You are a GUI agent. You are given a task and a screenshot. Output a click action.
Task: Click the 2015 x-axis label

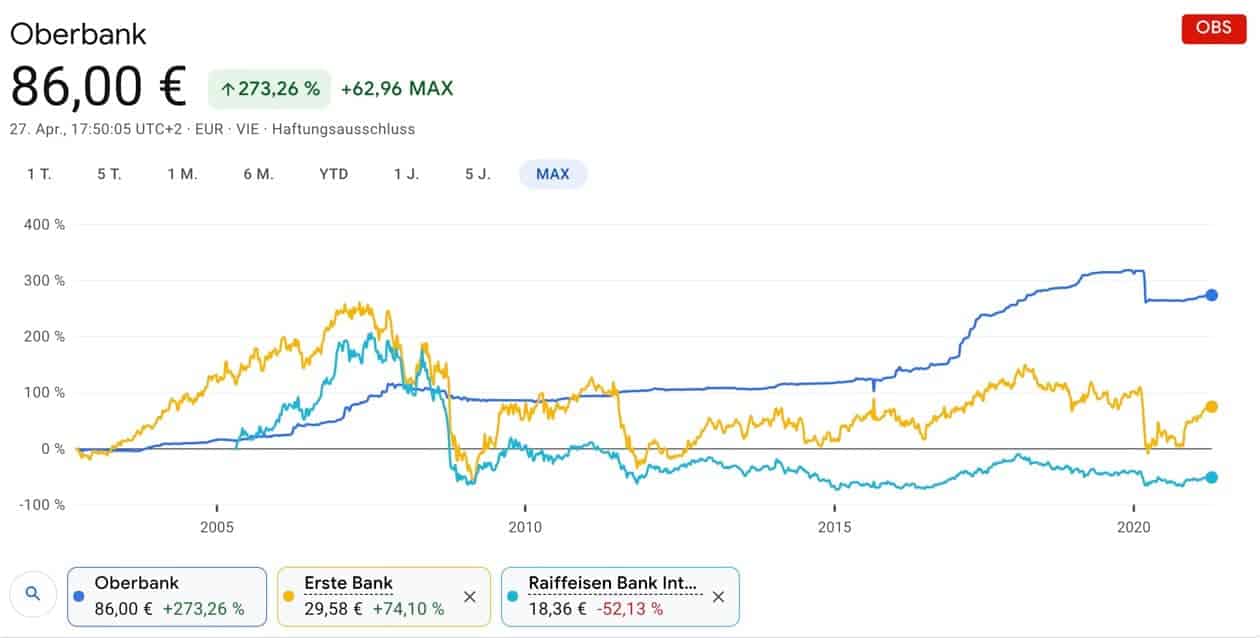click(834, 526)
